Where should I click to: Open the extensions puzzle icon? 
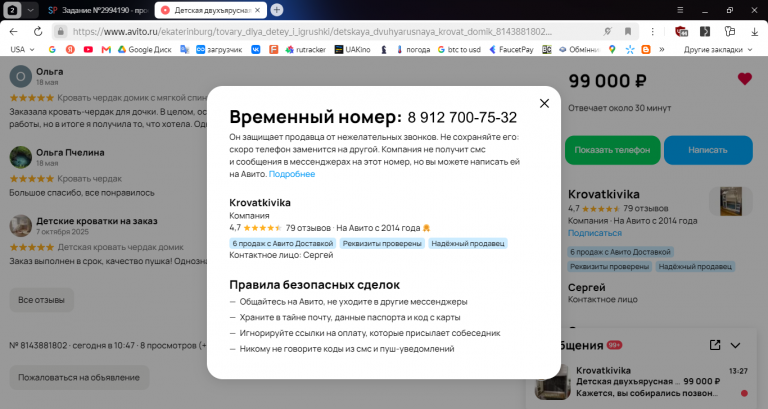coord(730,31)
